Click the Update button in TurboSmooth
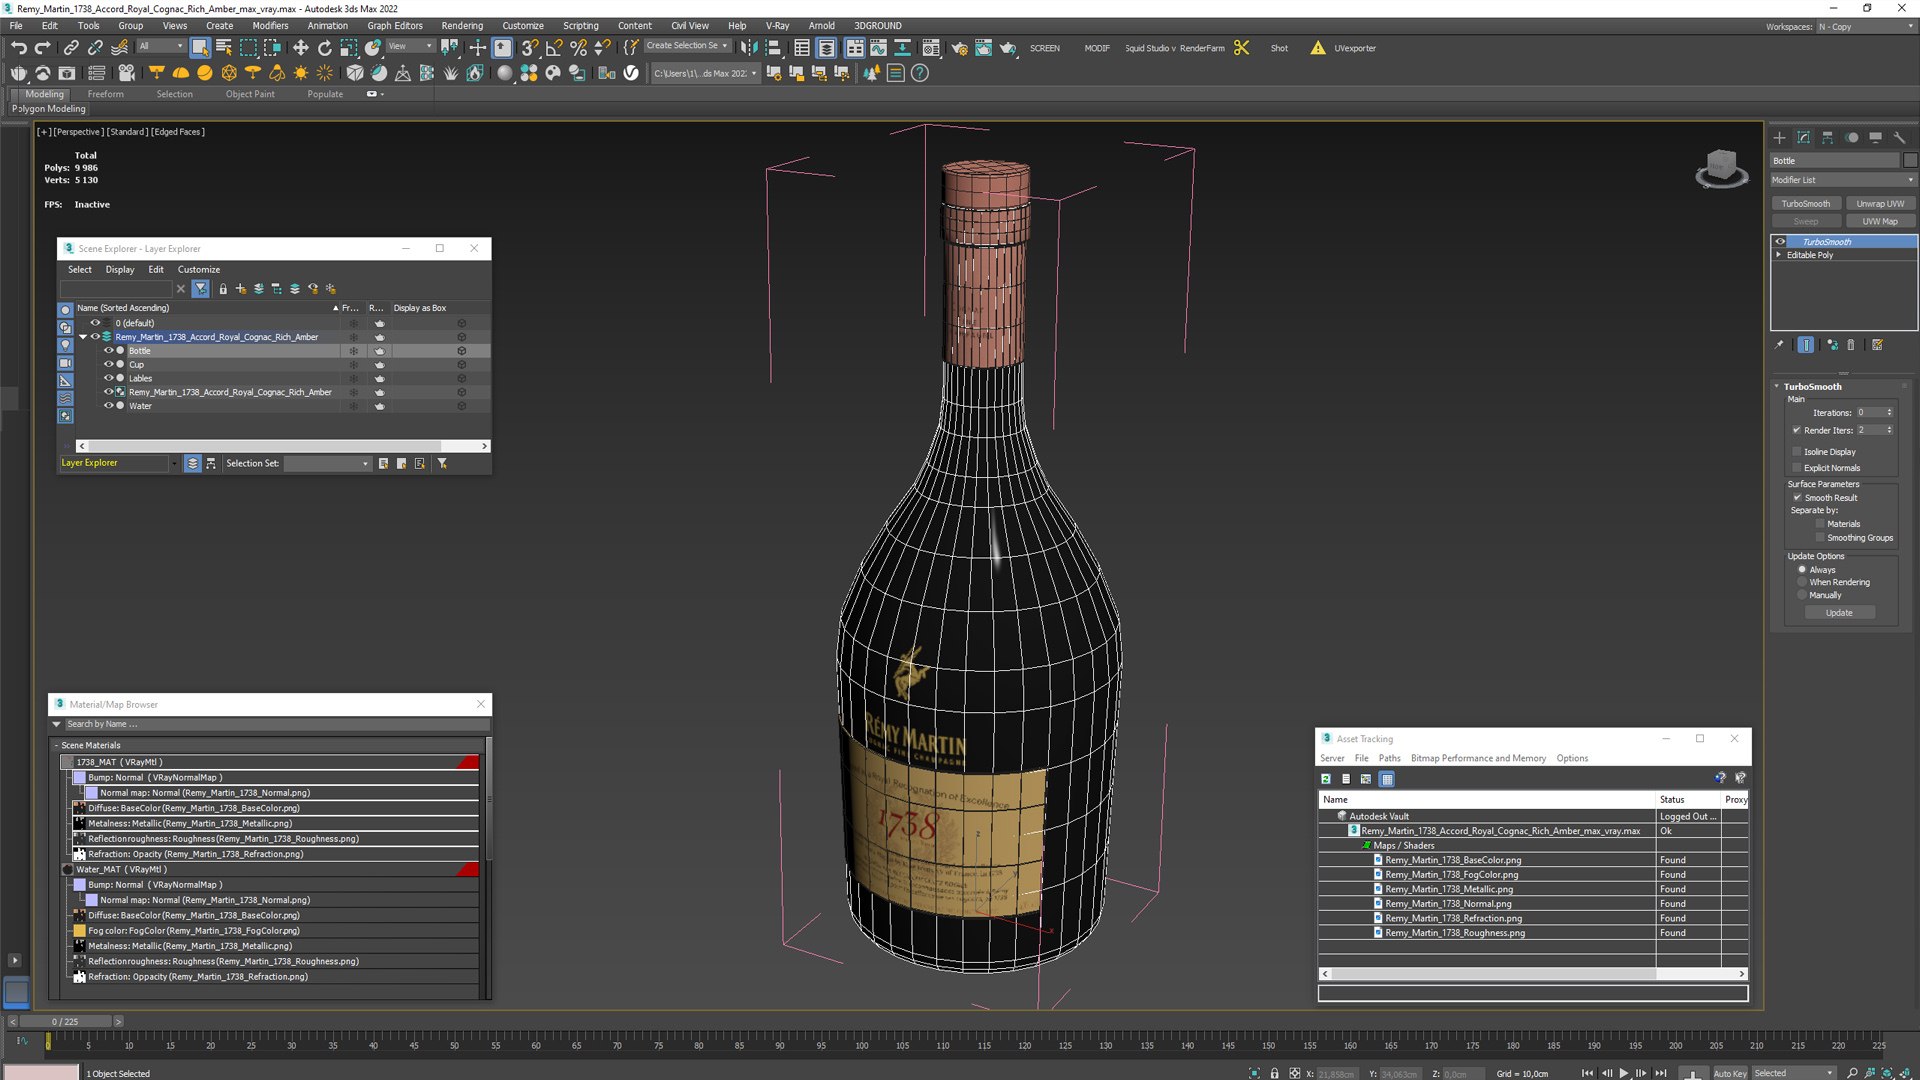 [1839, 614]
